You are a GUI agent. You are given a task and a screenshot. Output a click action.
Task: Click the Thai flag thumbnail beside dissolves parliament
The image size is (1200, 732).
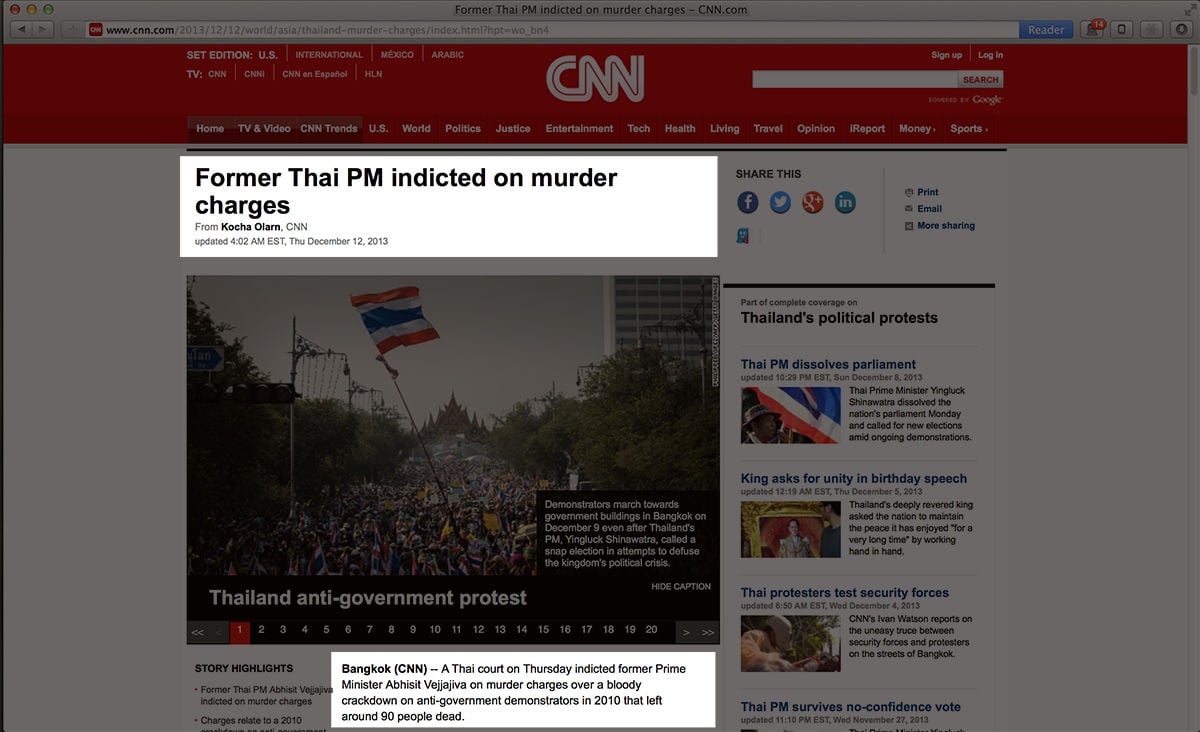pyautogui.click(x=791, y=415)
